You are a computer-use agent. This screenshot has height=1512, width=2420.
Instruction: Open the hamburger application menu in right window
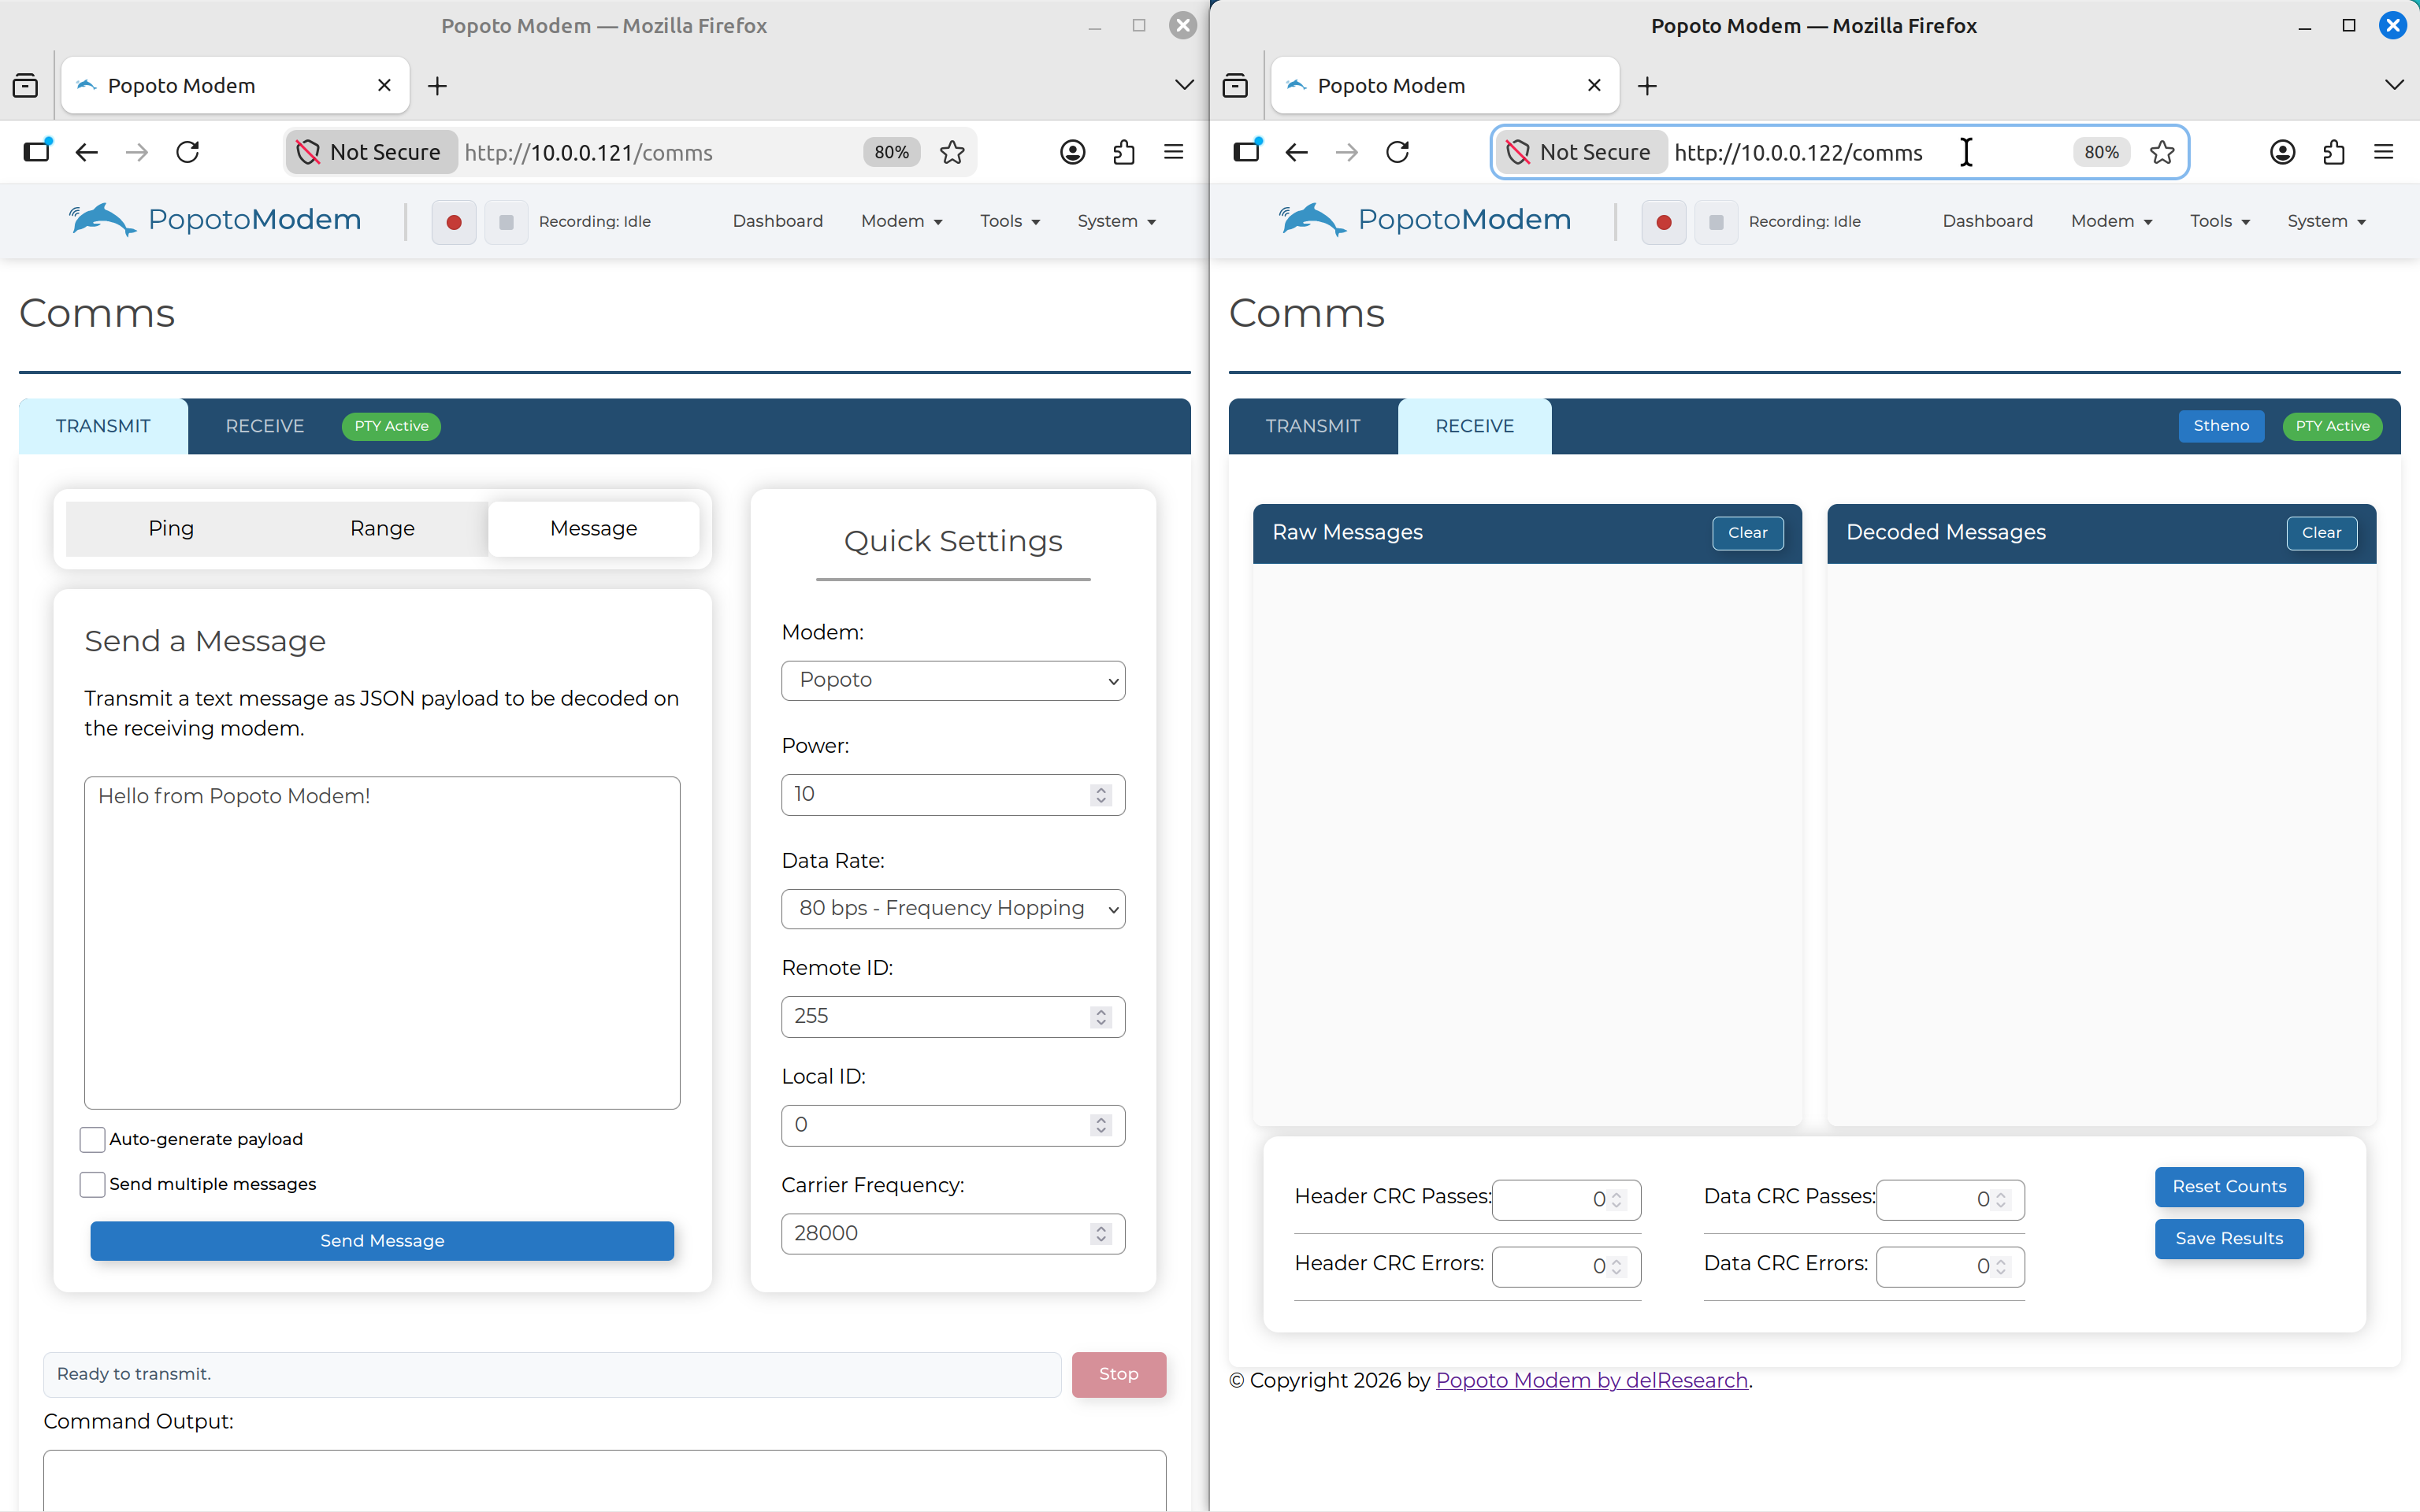[x=2384, y=152]
